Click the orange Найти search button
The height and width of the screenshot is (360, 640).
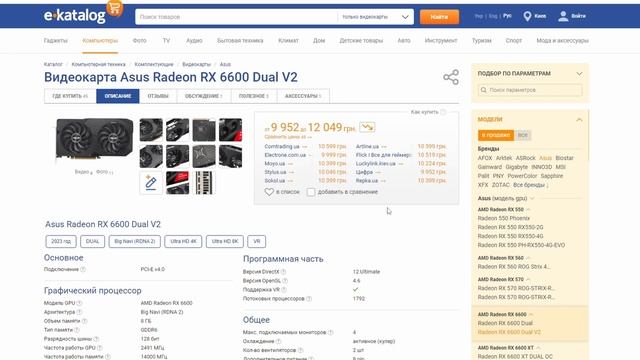pyautogui.click(x=439, y=17)
